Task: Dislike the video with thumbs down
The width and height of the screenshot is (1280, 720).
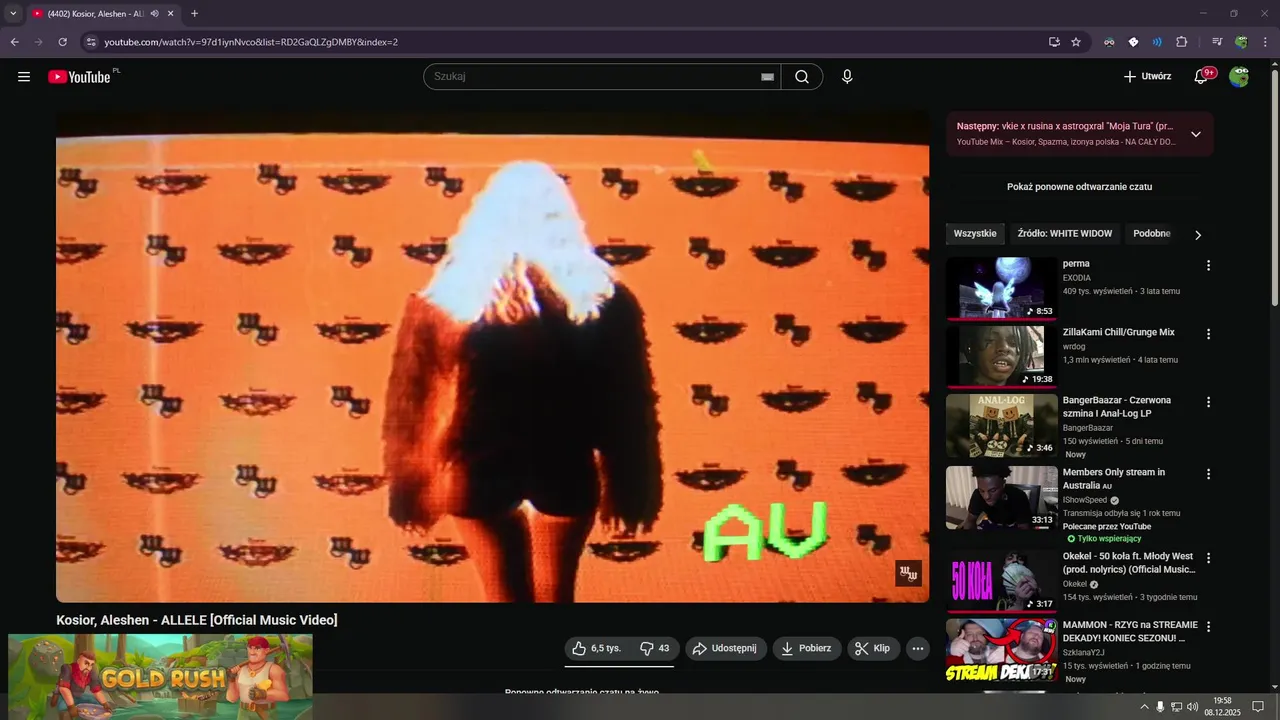Action: click(654, 648)
